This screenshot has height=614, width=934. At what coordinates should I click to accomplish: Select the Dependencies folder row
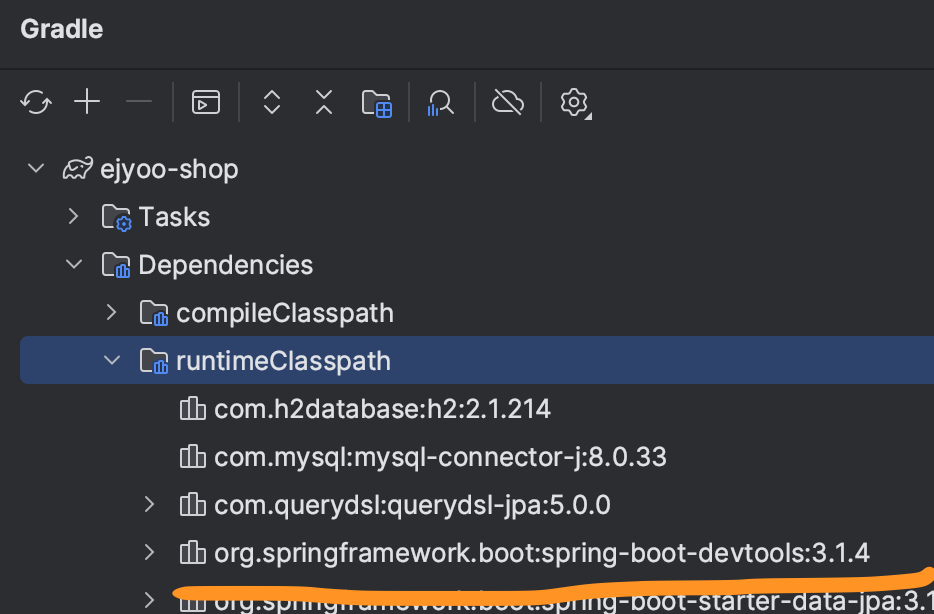477,265
